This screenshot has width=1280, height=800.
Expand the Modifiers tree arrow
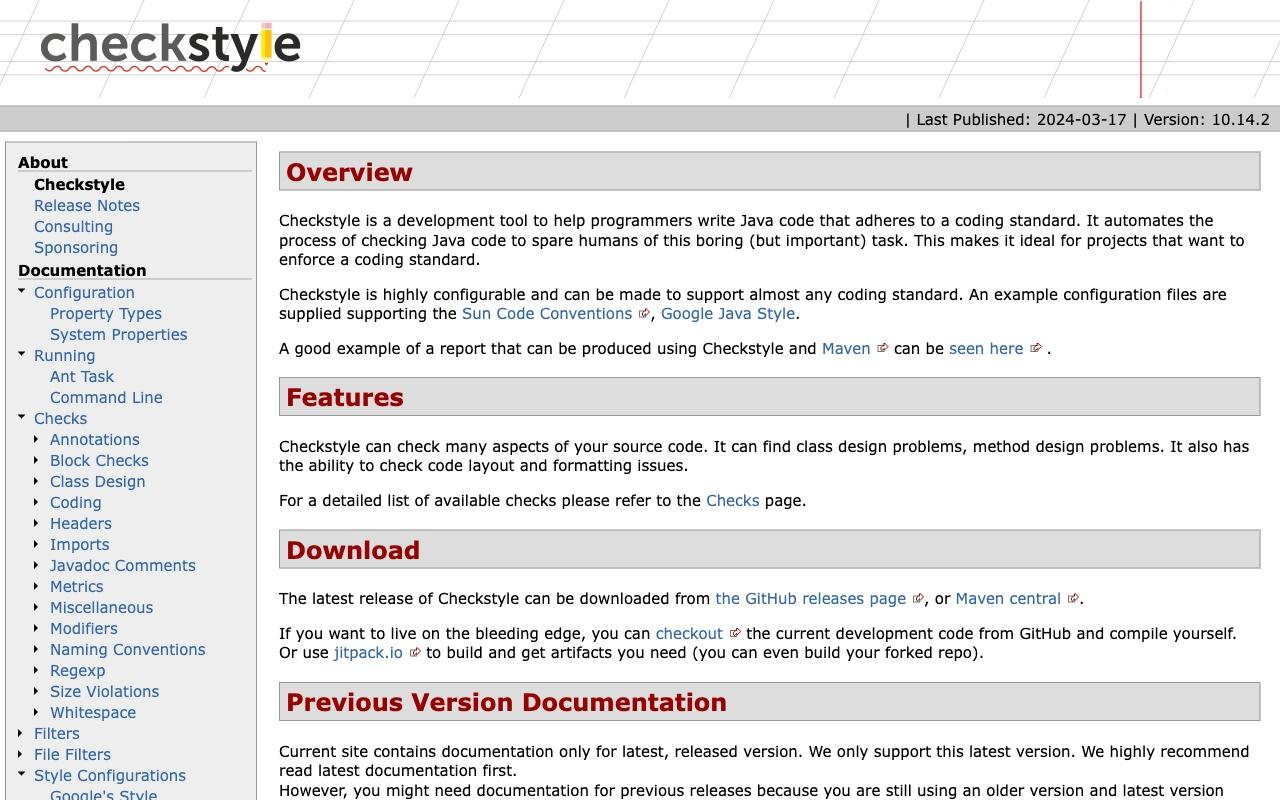[37, 628]
